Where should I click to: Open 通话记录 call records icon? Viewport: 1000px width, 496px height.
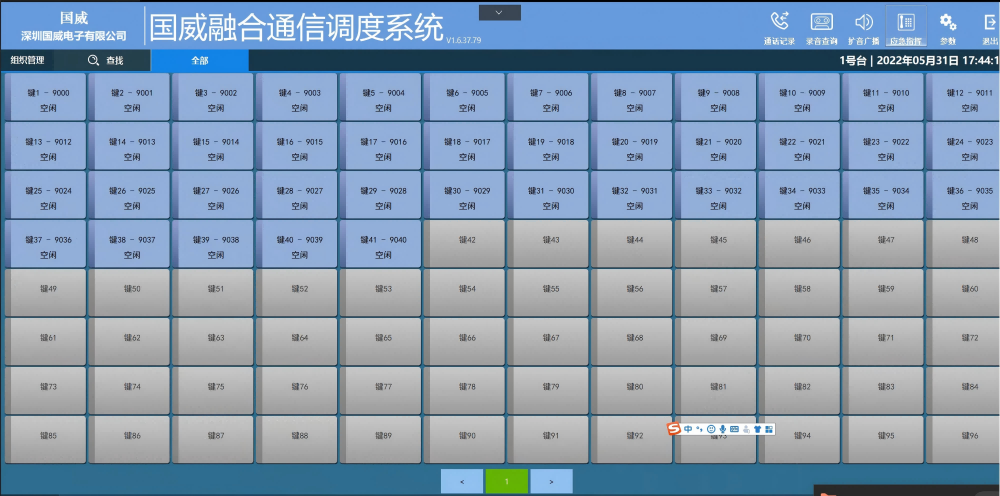click(x=779, y=27)
